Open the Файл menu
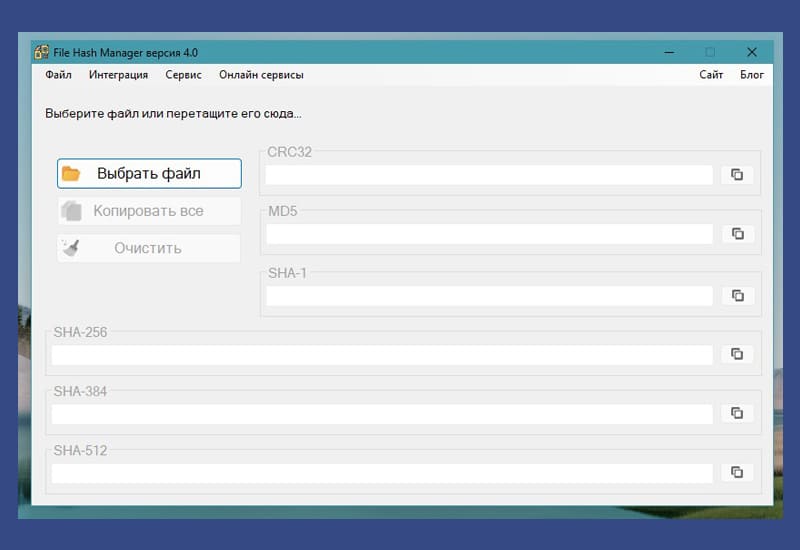 click(58, 75)
